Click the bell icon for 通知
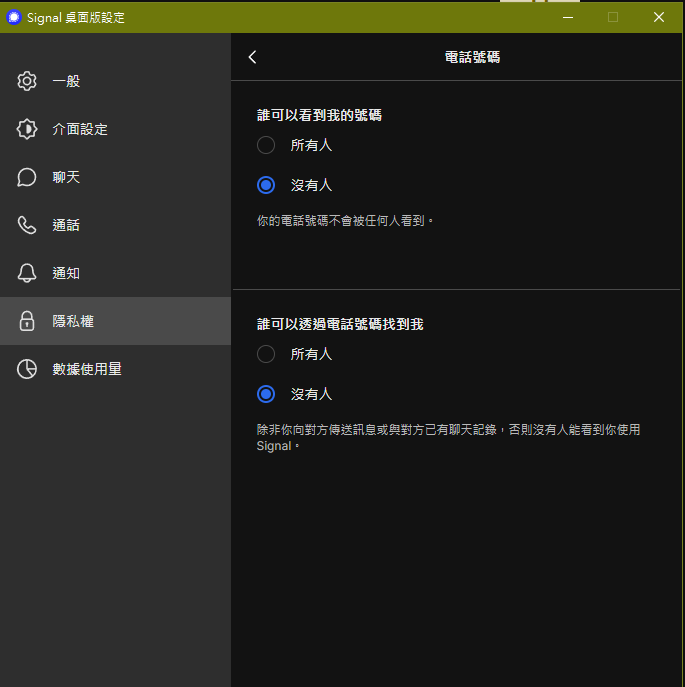This screenshot has height=687, width=685. pyautogui.click(x=27, y=273)
